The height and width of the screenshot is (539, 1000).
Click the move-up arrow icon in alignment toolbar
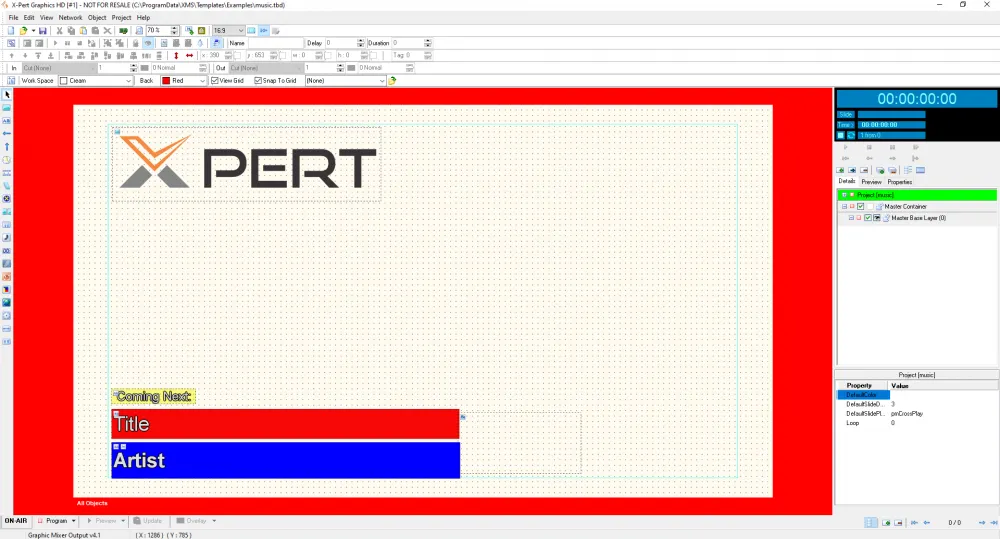[x=11, y=55]
